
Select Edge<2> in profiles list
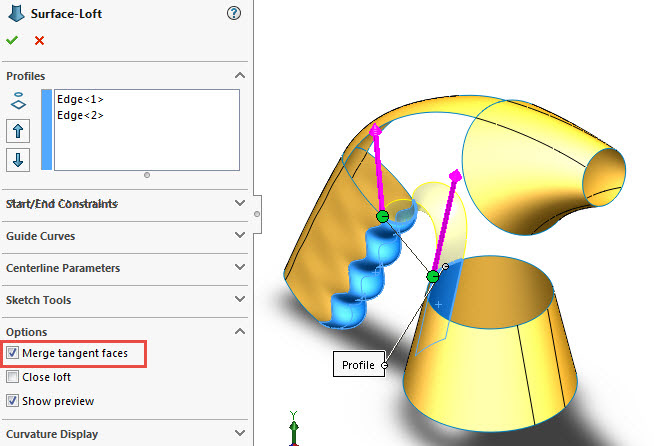[80, 115]
